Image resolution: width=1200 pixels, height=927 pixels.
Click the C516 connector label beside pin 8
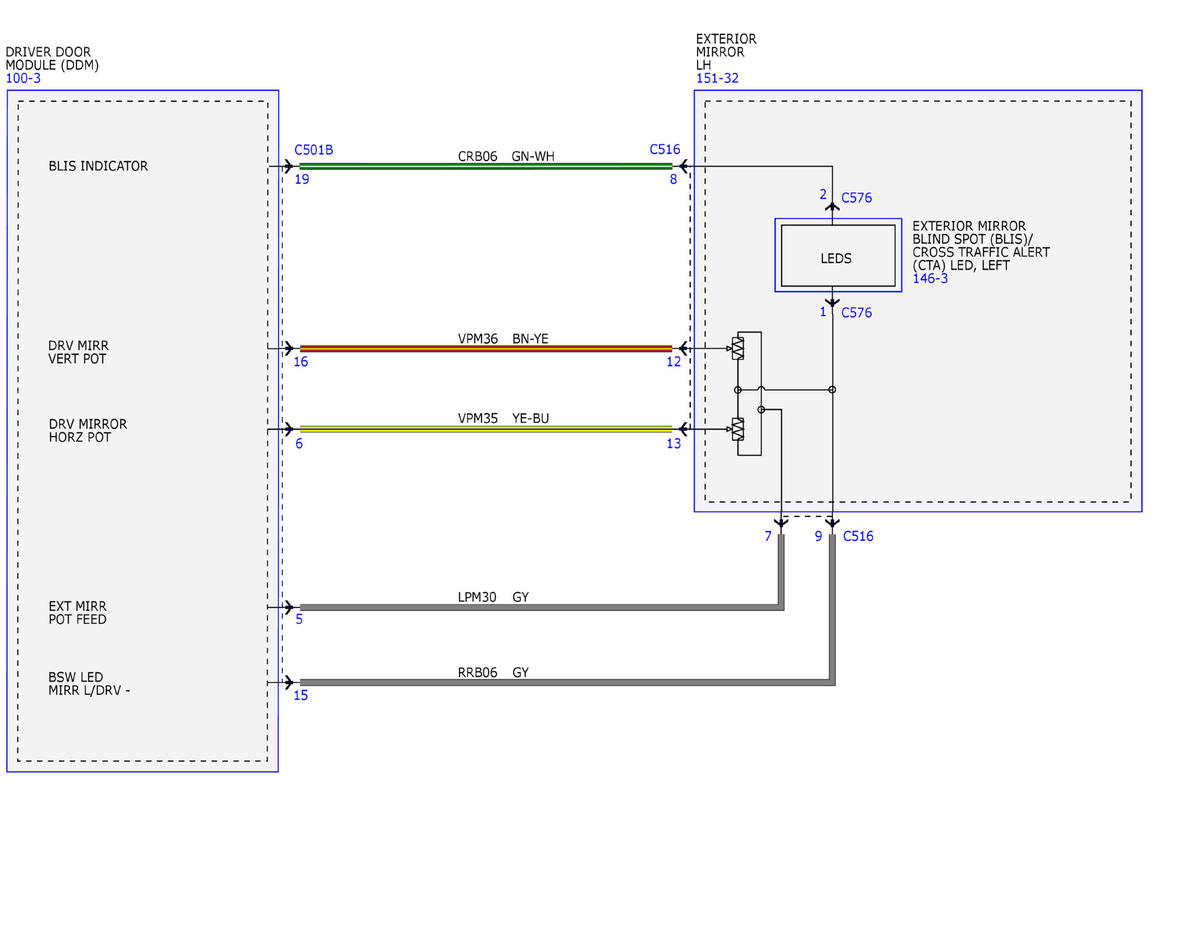click(665, 150)
